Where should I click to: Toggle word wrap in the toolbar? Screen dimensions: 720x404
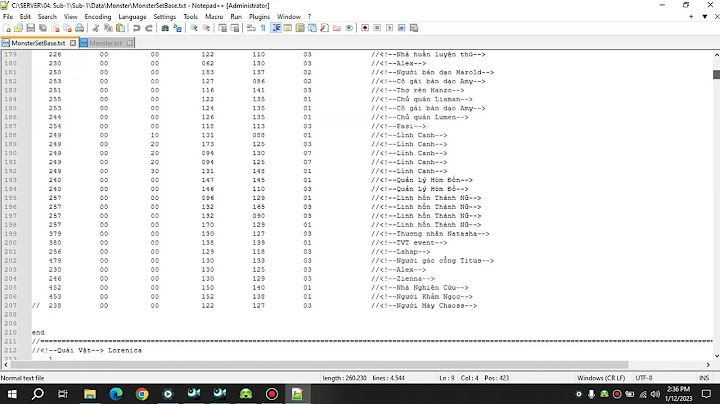251,28
